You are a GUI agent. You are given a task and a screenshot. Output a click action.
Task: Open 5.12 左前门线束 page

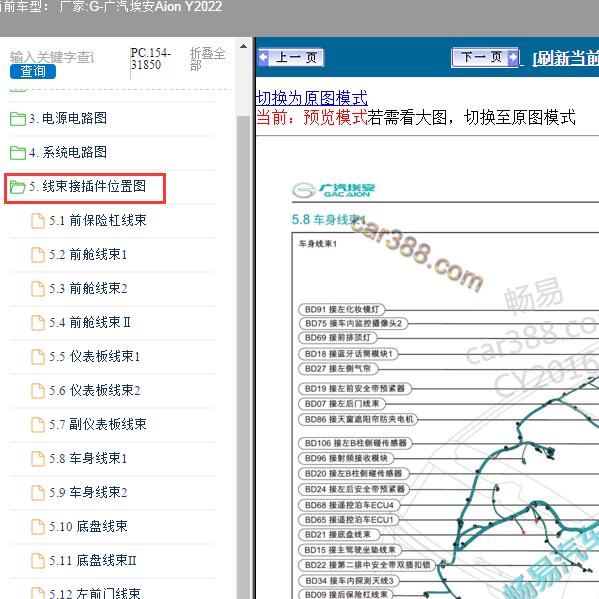click(x=95, y=593)
